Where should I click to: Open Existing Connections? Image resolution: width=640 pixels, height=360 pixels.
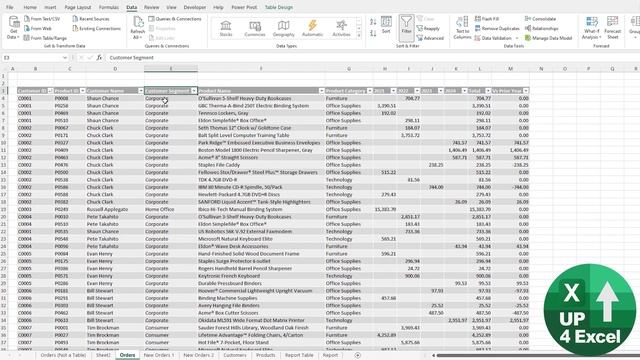tap(96, 29)
